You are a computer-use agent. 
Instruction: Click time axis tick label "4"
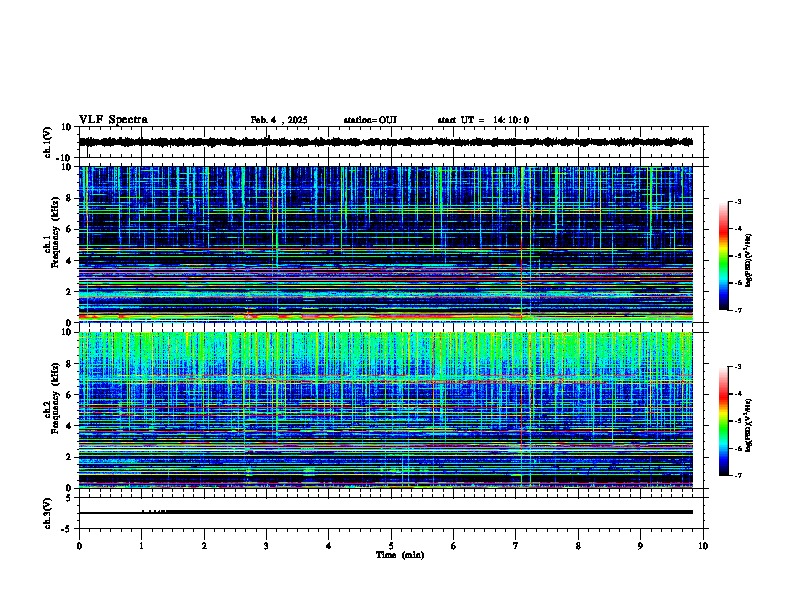(x=328, y=546)
